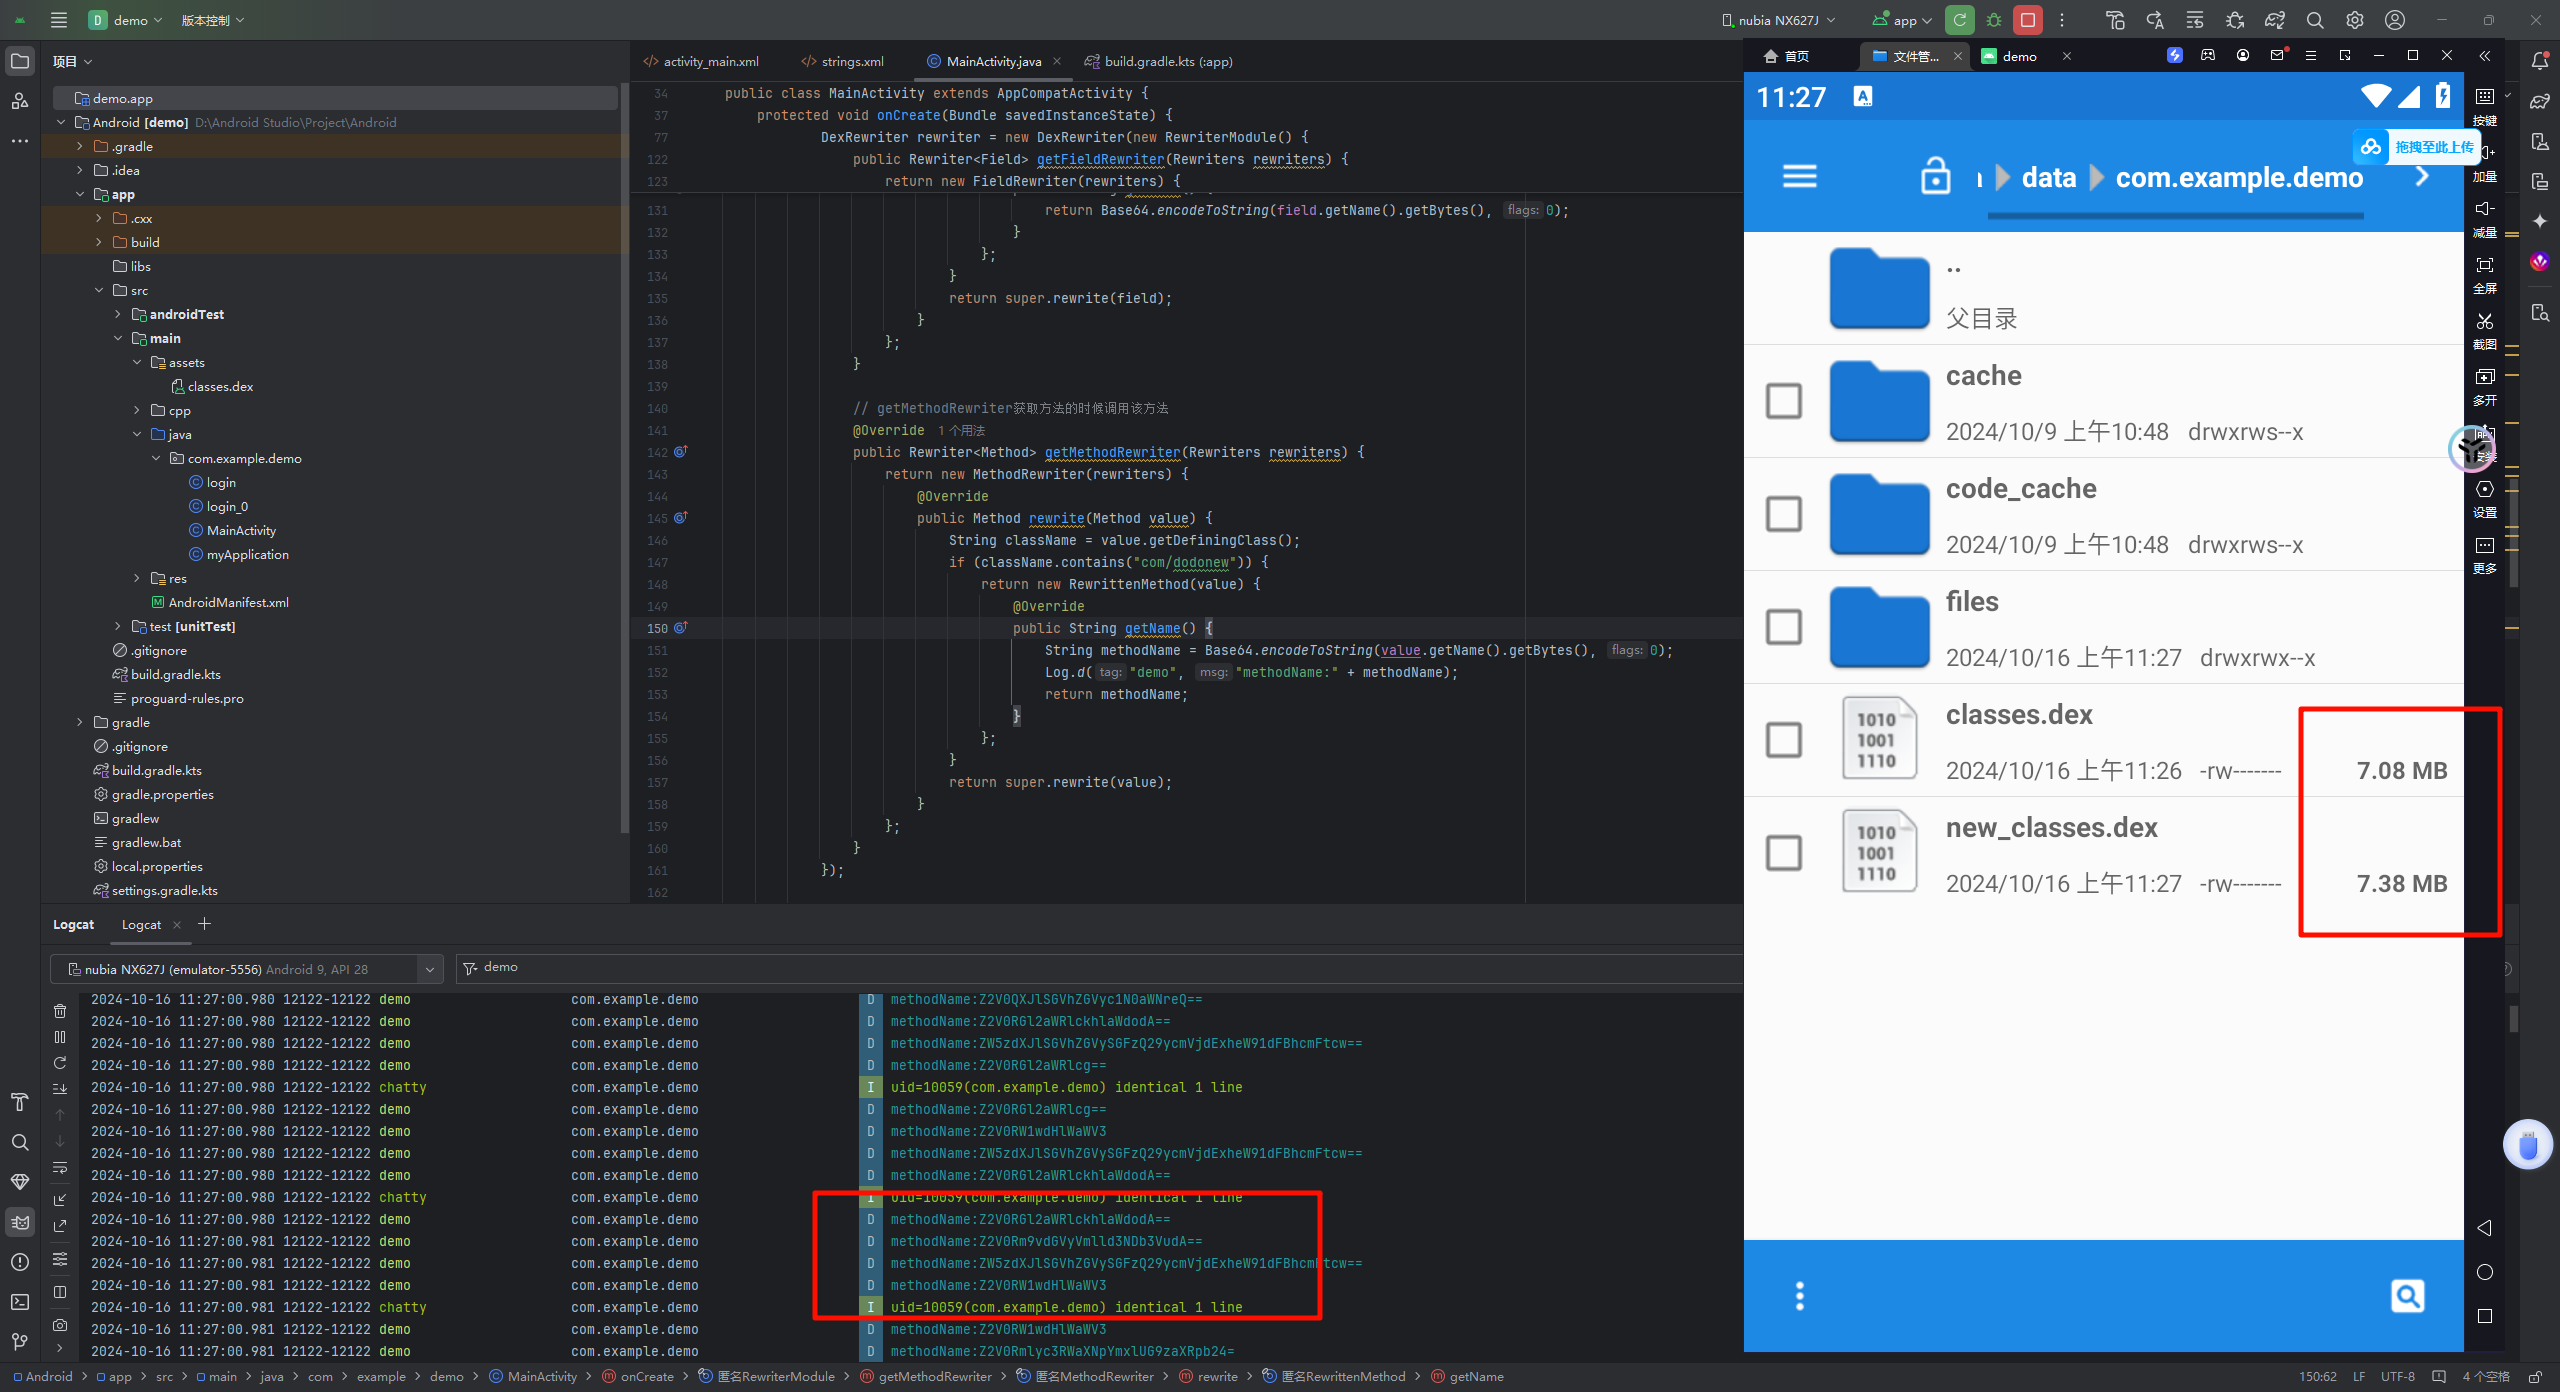Click the debug app bug icon
This screenshot has height=1392, width=2560.
point(1994,20)
